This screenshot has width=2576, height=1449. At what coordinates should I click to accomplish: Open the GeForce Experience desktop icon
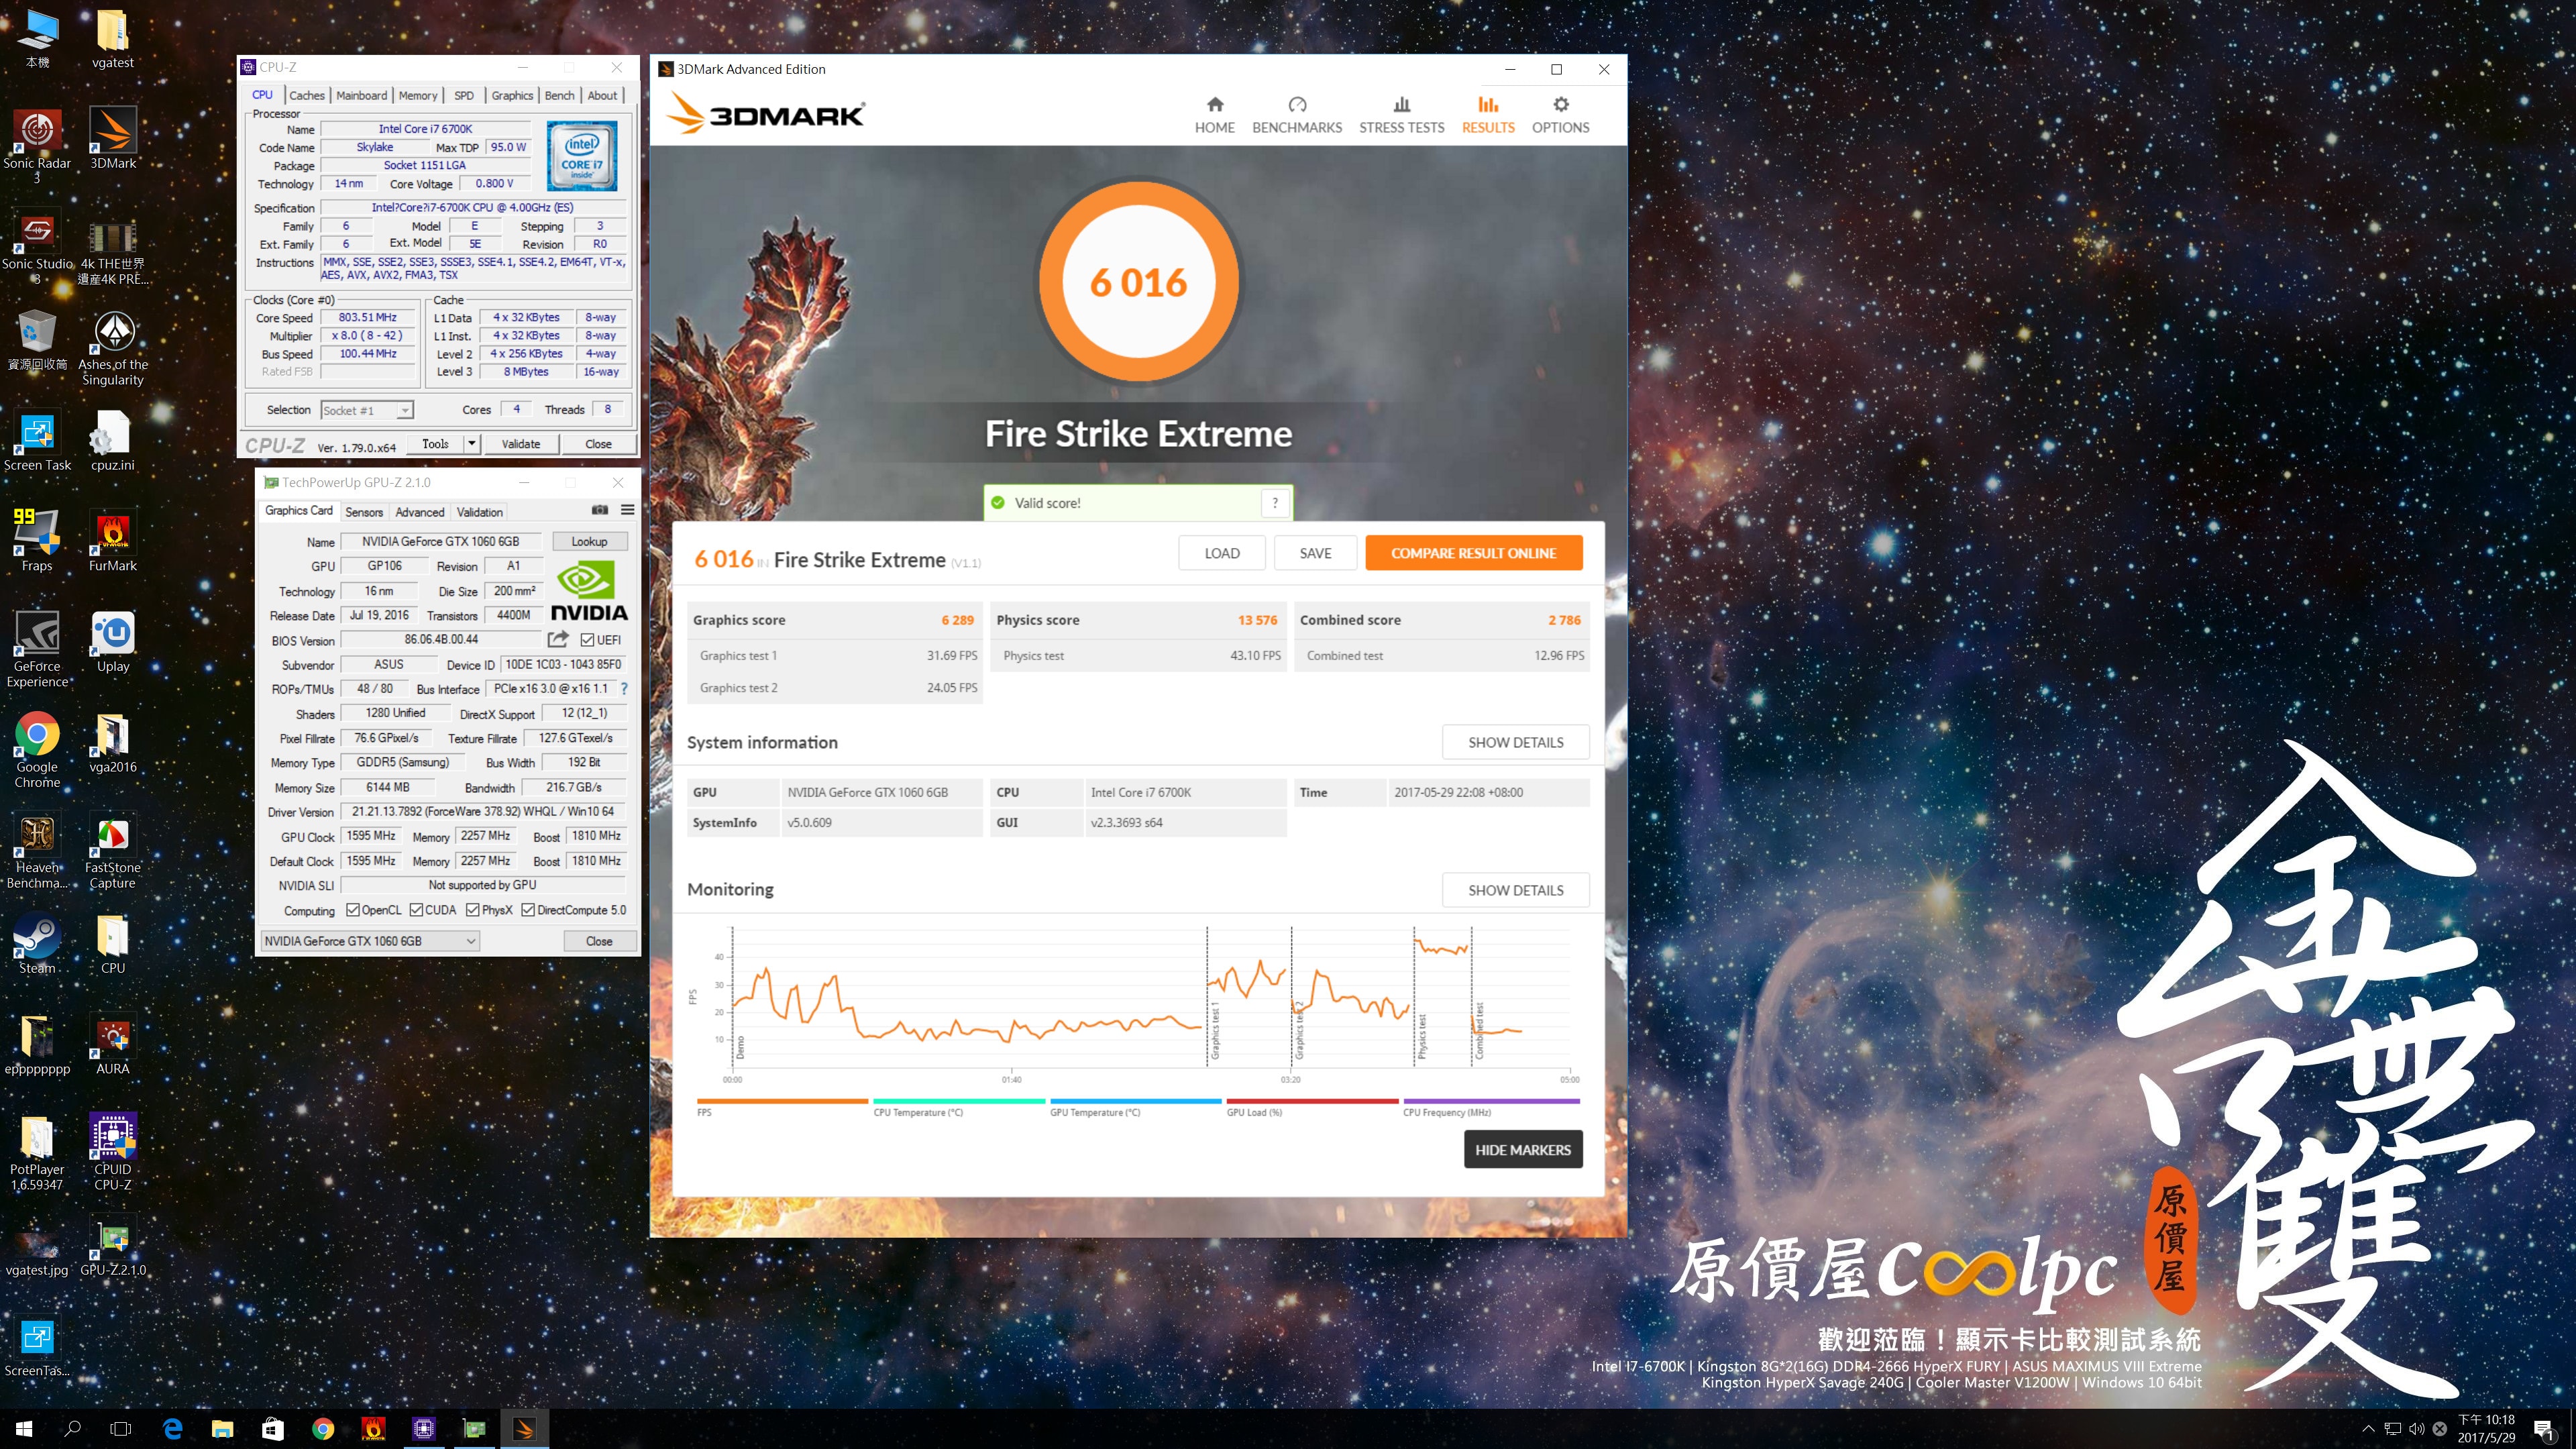[37, 649]
